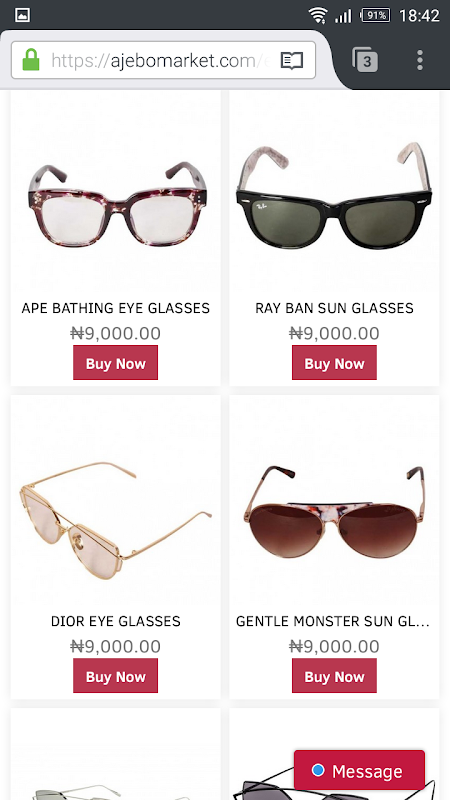
Task: Open the RAY BAN SUN GLASSES title link
Action: [x=334, y=308]
